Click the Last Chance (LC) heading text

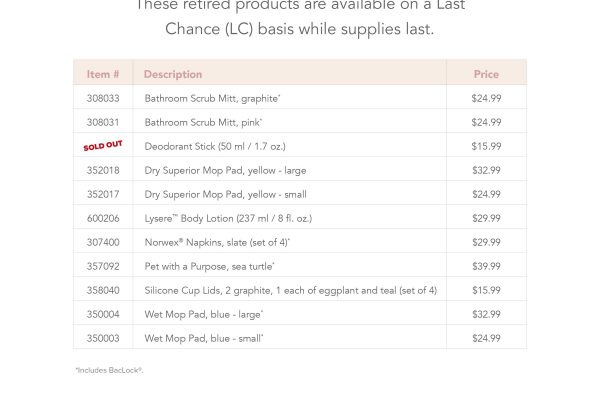tap(300, 28)
